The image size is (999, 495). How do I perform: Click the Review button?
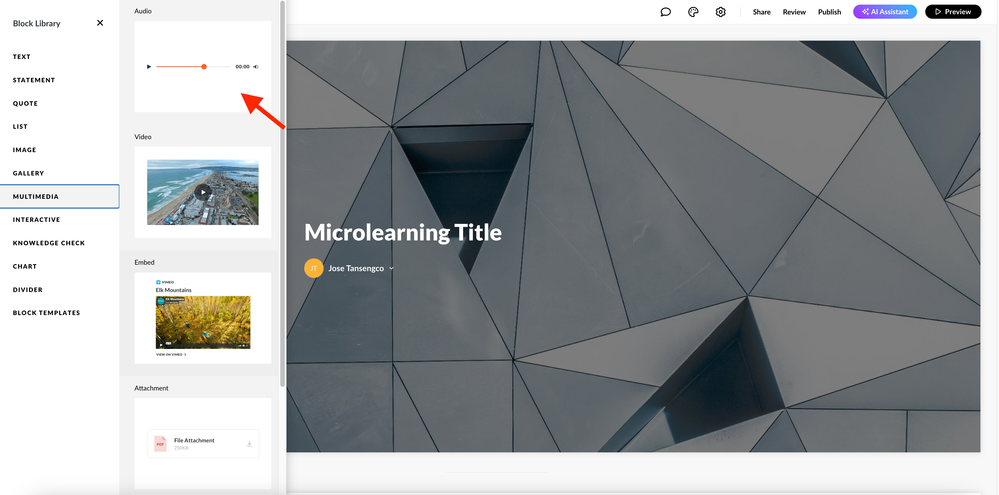(x=794, y=12)
